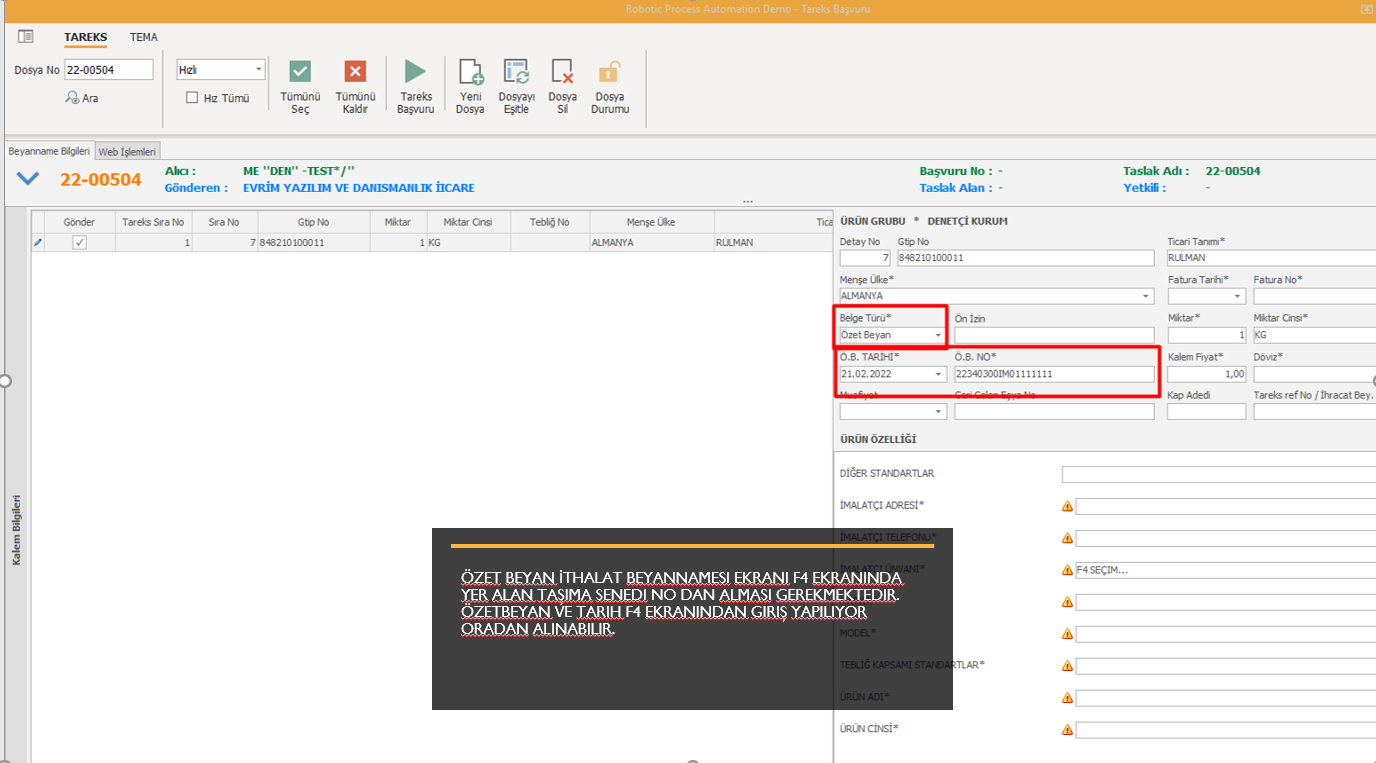Click the Miktar input field in detail panel
This screenshot has width=1376, height=763.
click(1207, 336)
